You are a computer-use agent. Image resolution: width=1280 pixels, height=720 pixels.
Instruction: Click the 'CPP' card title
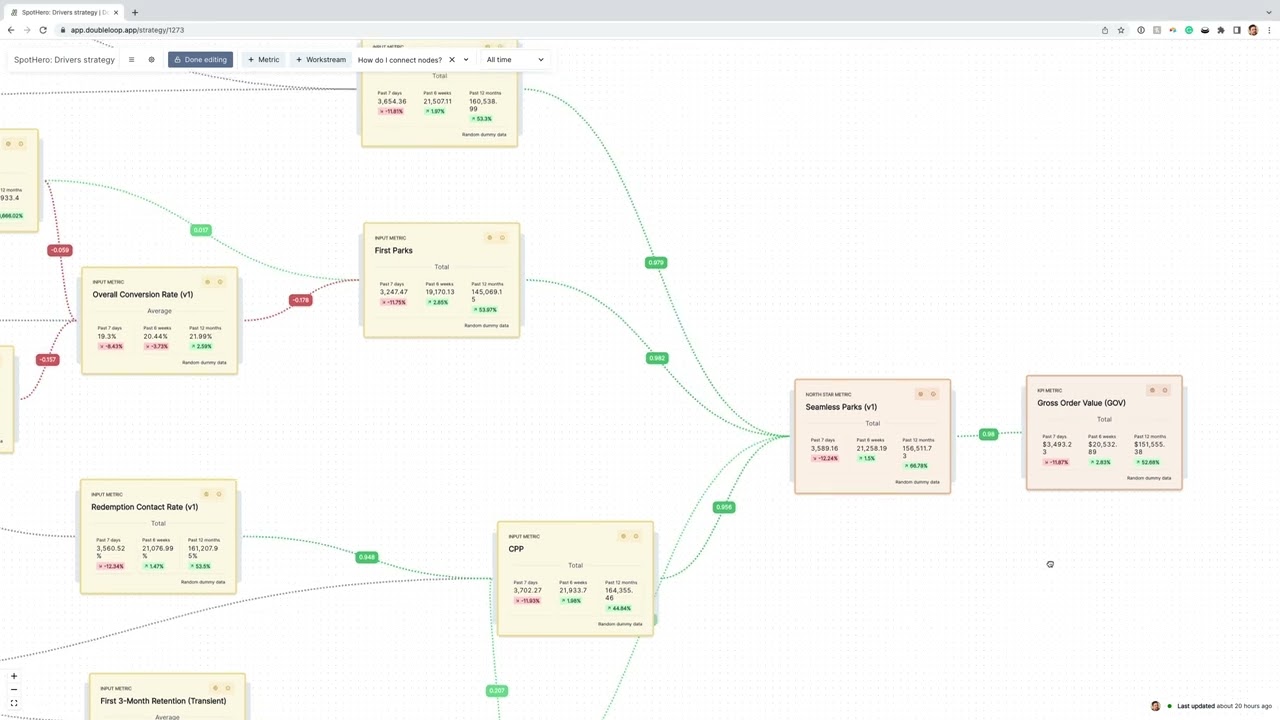click(516, 549)
